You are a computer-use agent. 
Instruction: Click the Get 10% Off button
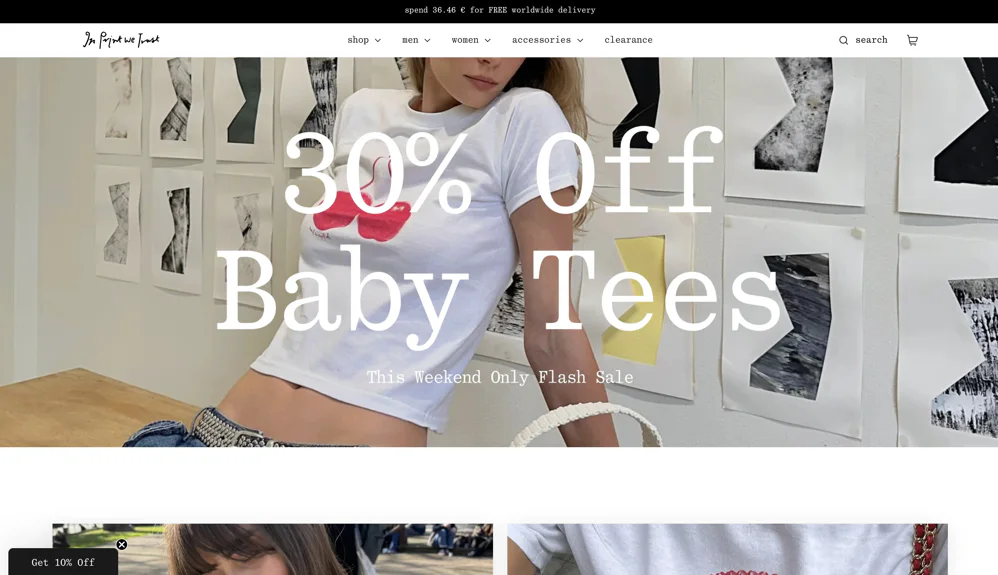coord(63,562)
